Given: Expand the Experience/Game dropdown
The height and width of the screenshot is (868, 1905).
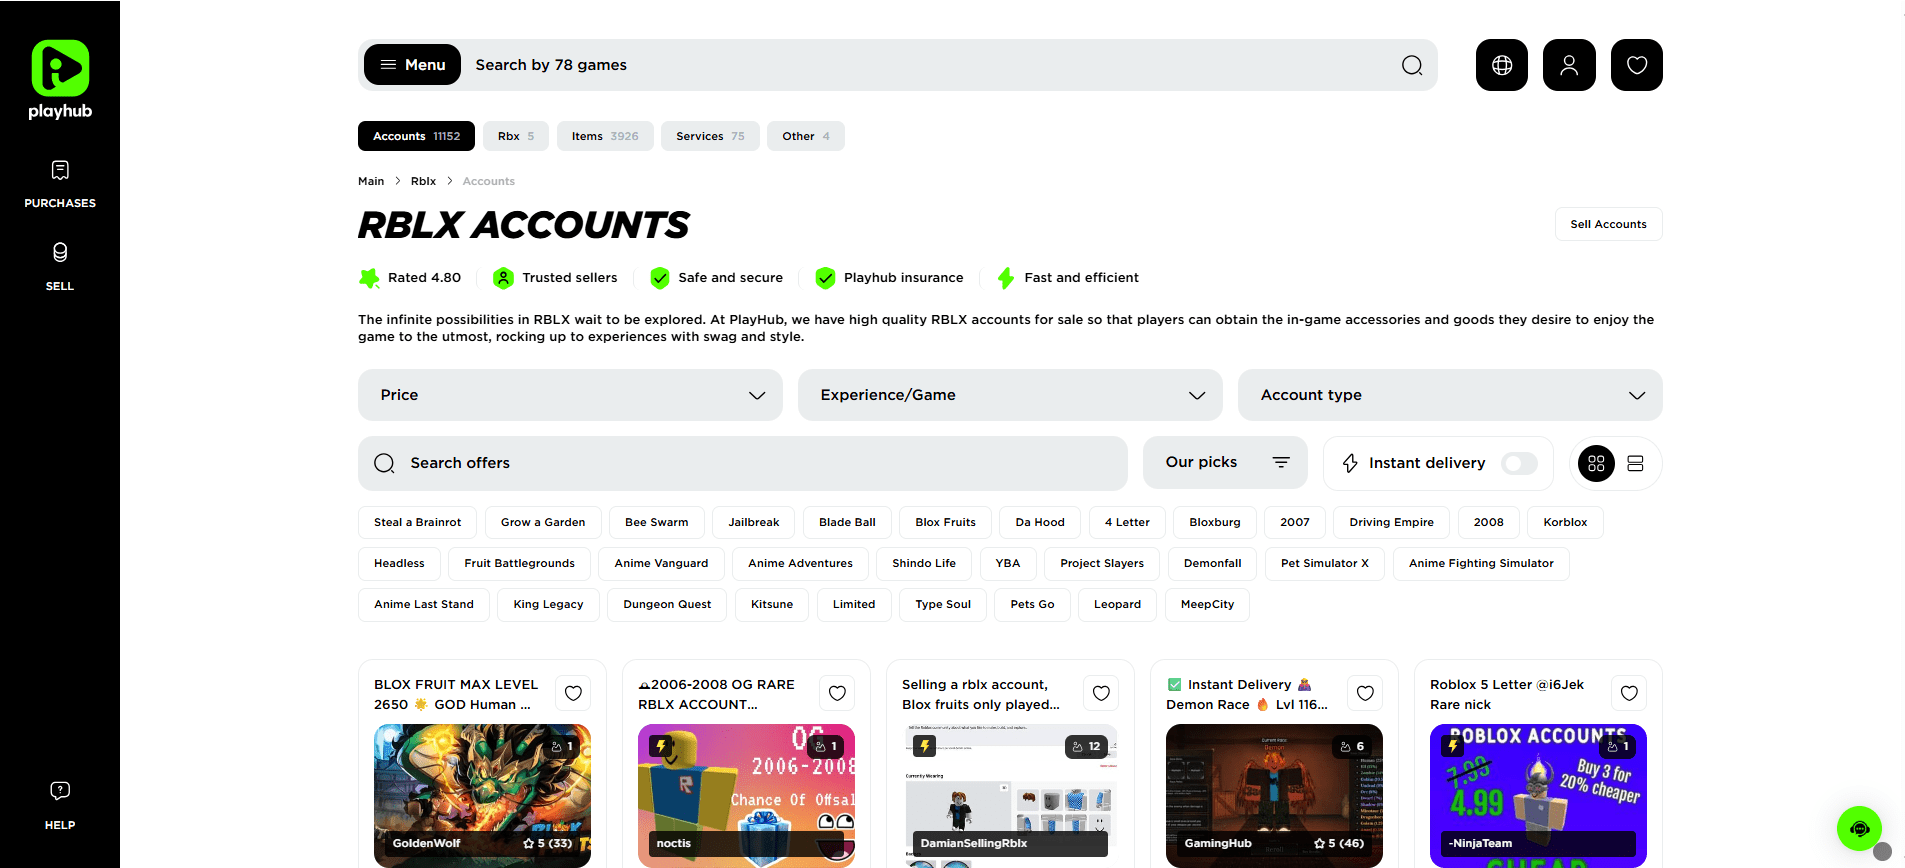Looking at the screenshot, I should coord(1010,395).
